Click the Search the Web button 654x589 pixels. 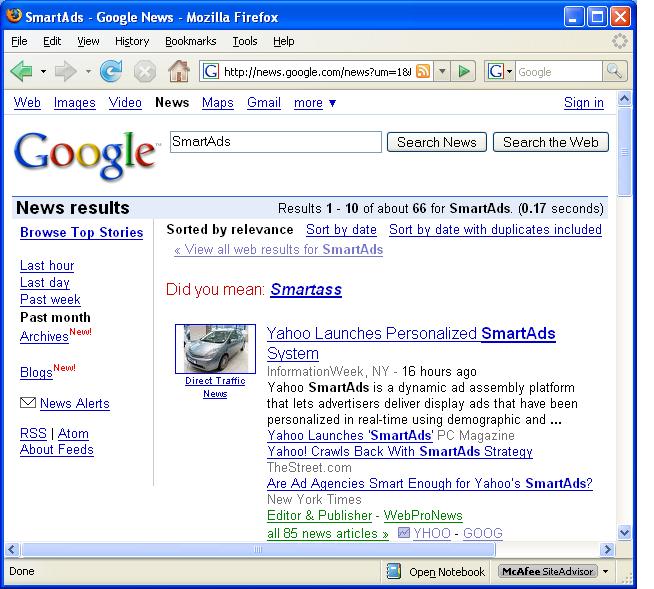coord(551,142)
